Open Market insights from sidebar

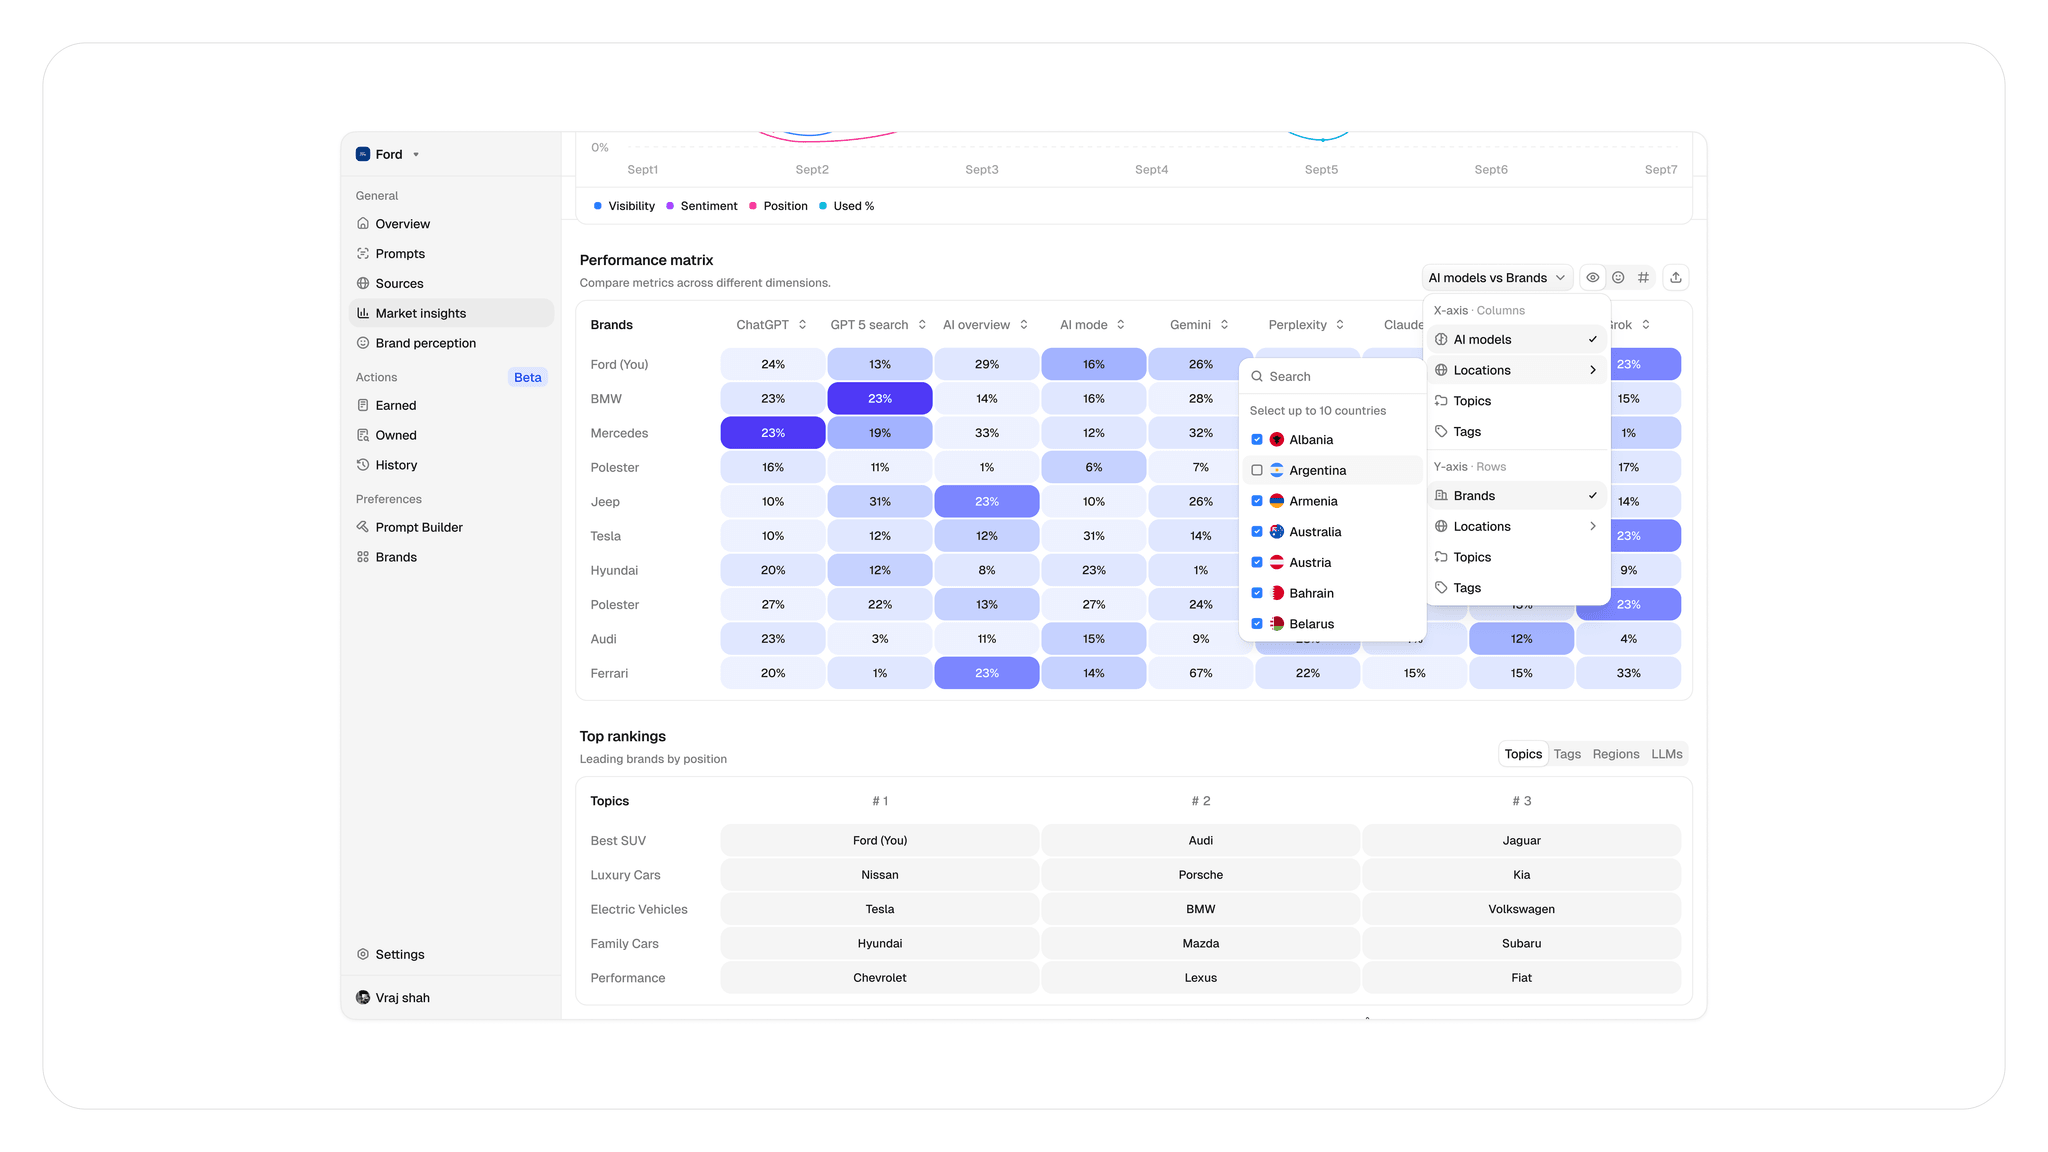tap(420, 313)
